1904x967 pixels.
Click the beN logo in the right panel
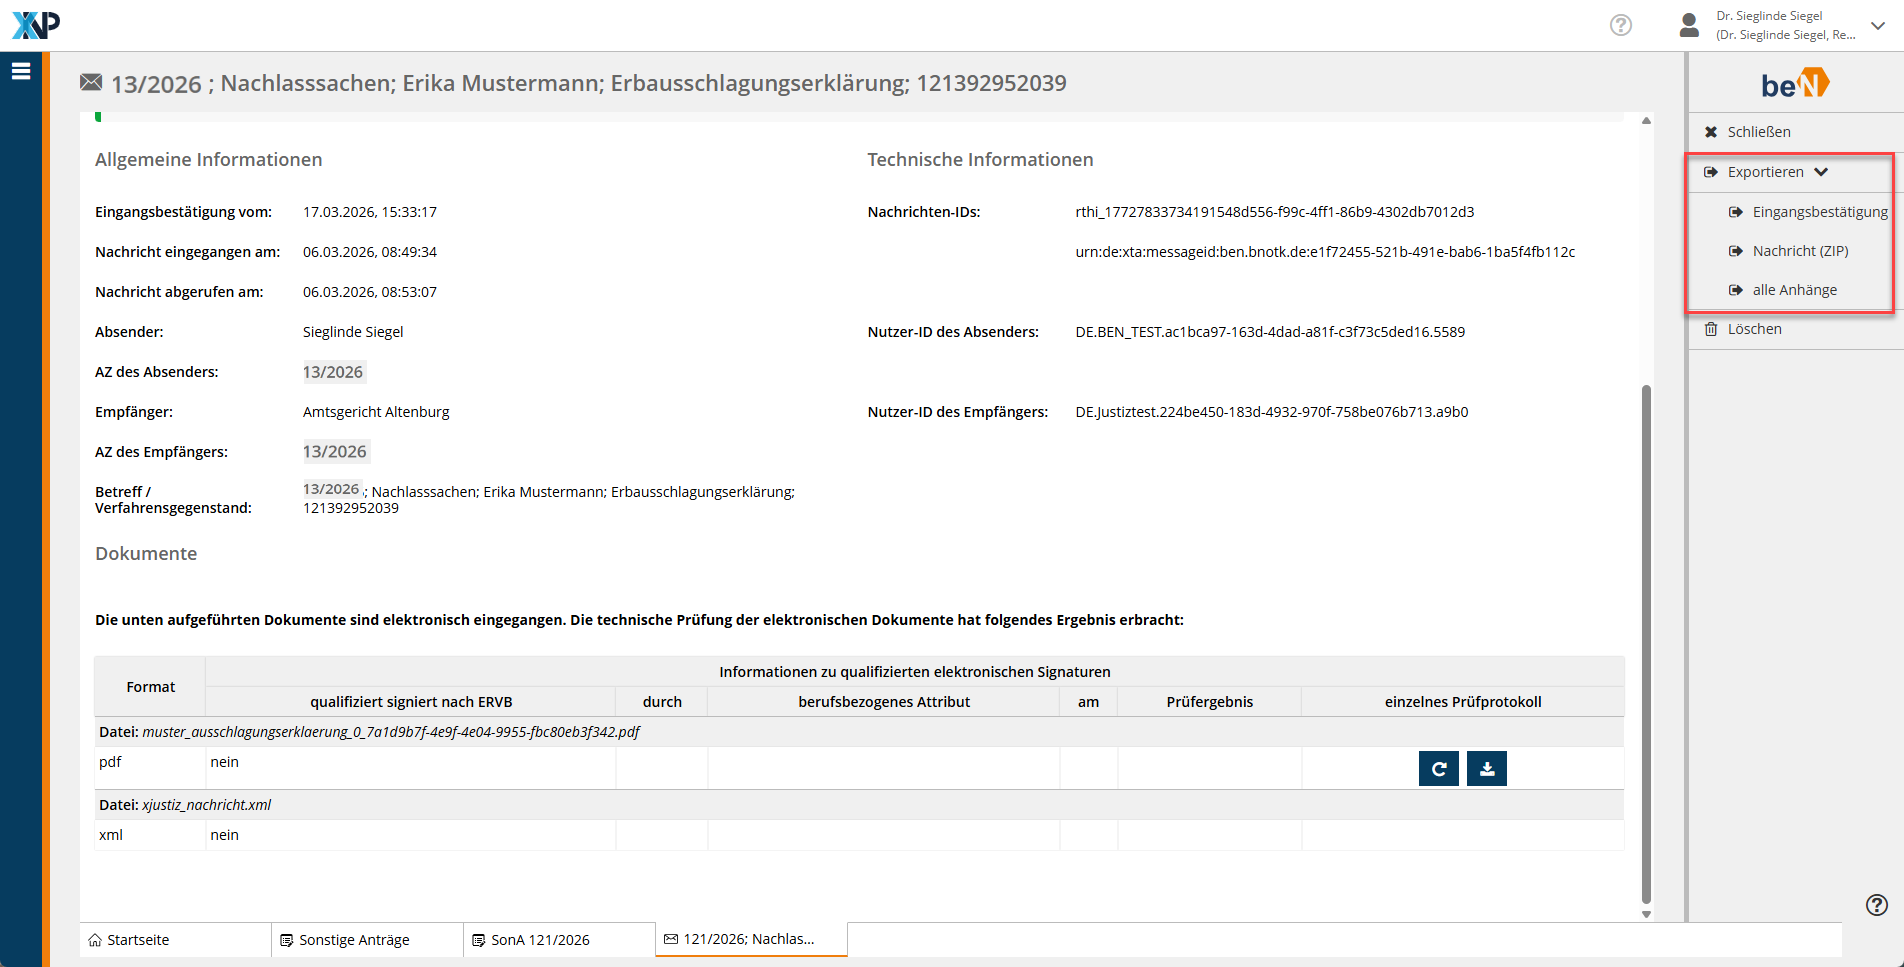[1795, 84]
